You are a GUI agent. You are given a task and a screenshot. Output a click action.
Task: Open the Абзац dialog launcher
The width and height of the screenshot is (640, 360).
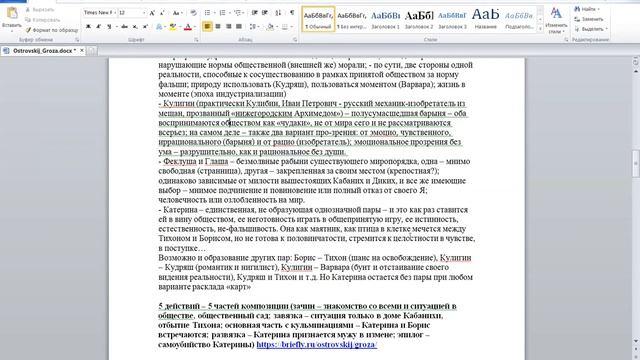point(295,40)
